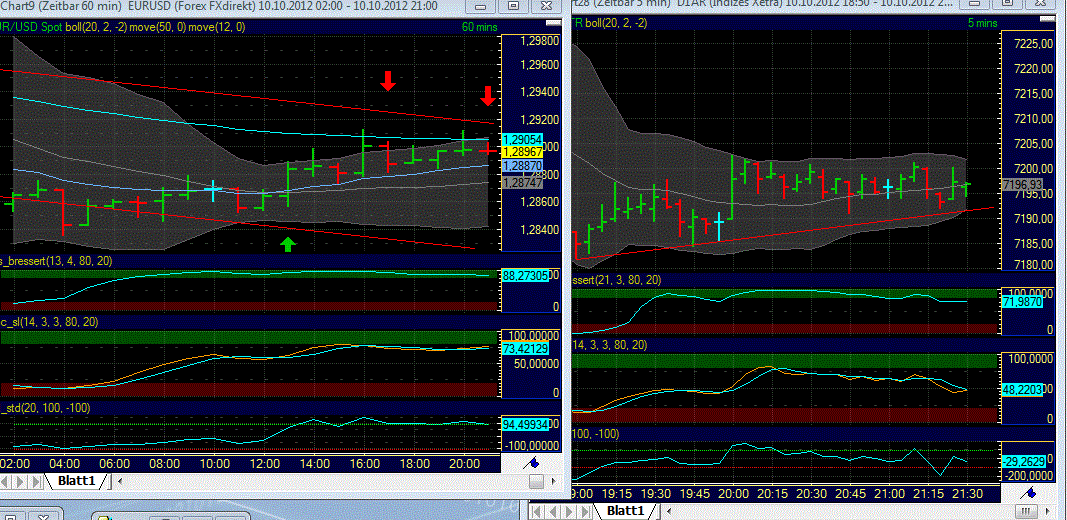Click scroll-left arrow of DAX horizontal scrollbar
The height and width of the screenshot is (520, 1067).
[668, 511]
